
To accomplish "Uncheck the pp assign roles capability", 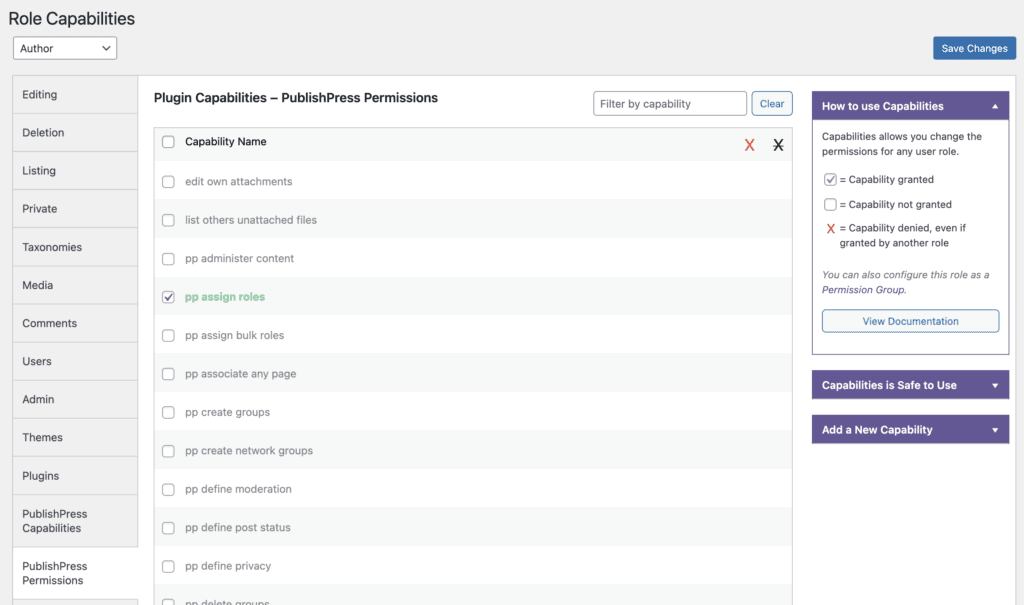I will tap(167, 296).
